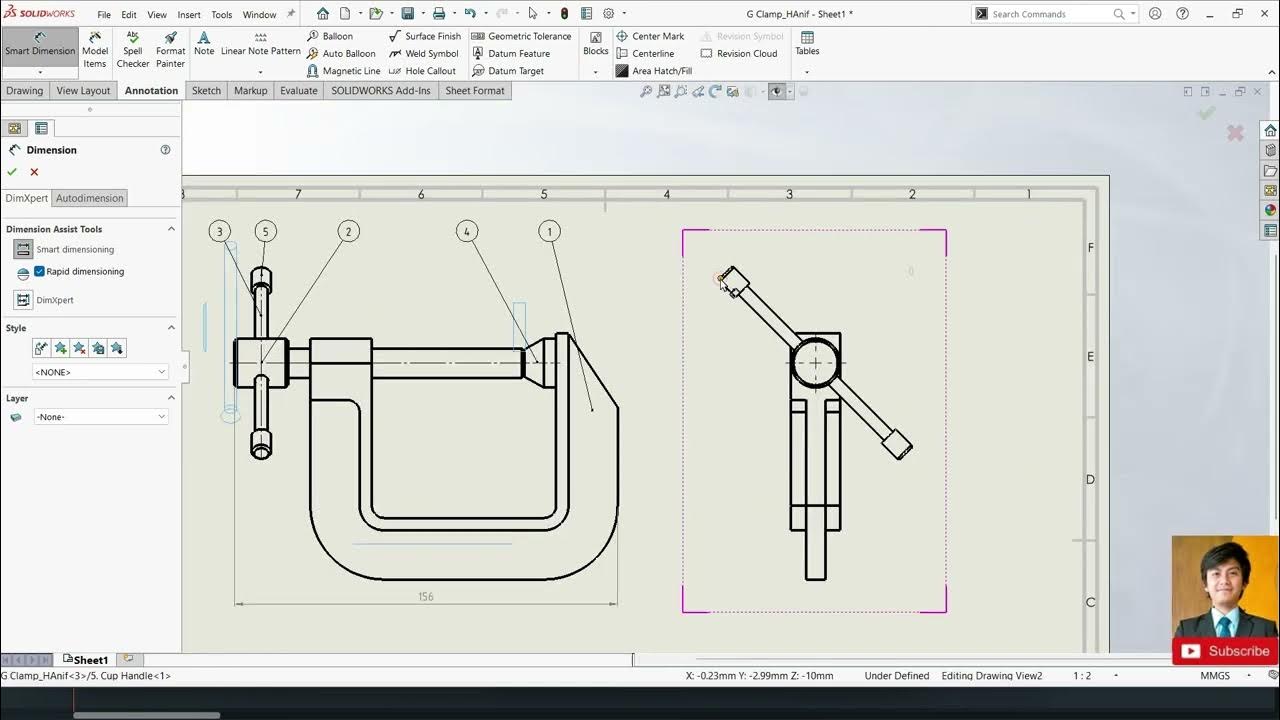Screen dimensions: 1280x720
Task: Click the Home icon in quick toolbar
Action: pos(322,14)
